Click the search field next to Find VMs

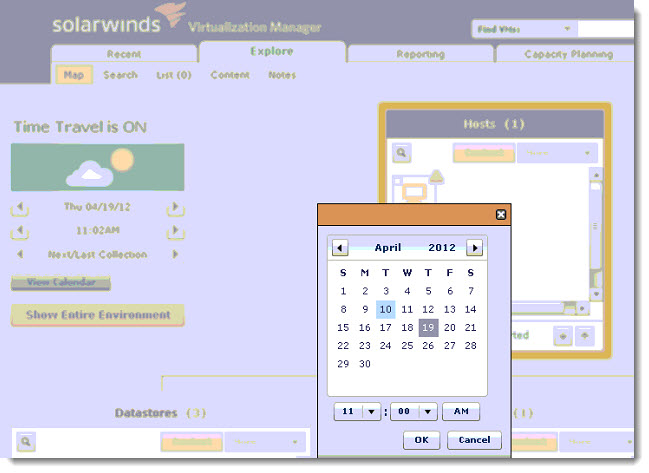606,29
